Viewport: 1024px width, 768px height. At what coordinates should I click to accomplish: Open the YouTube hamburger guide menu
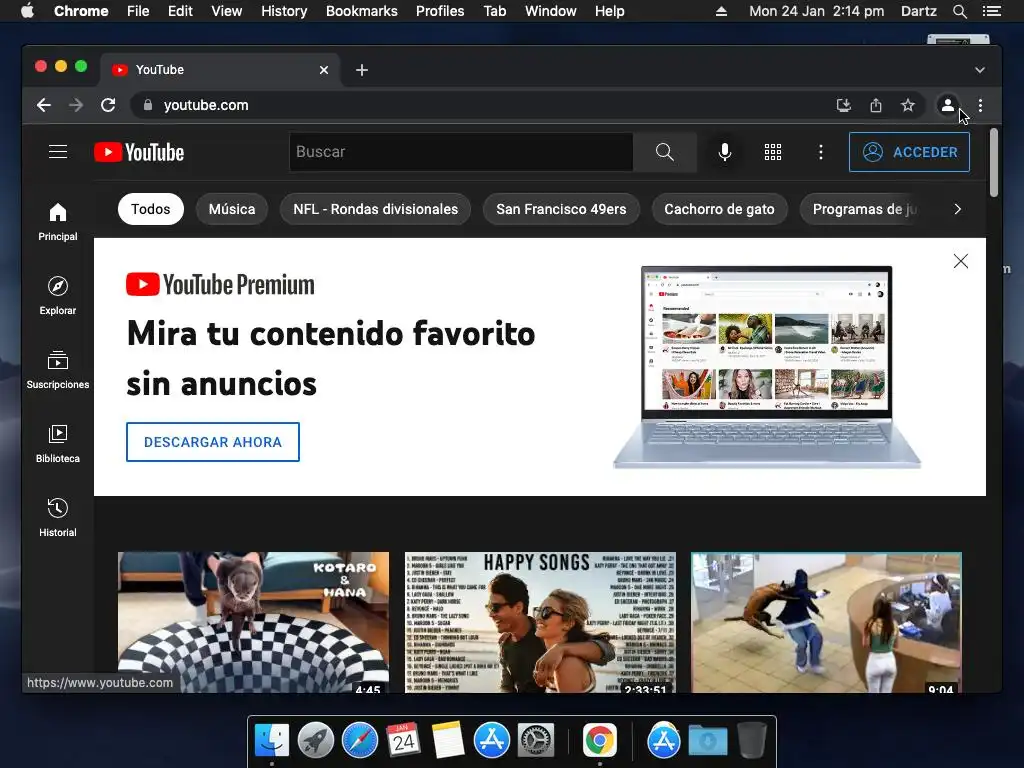(58, 152)
